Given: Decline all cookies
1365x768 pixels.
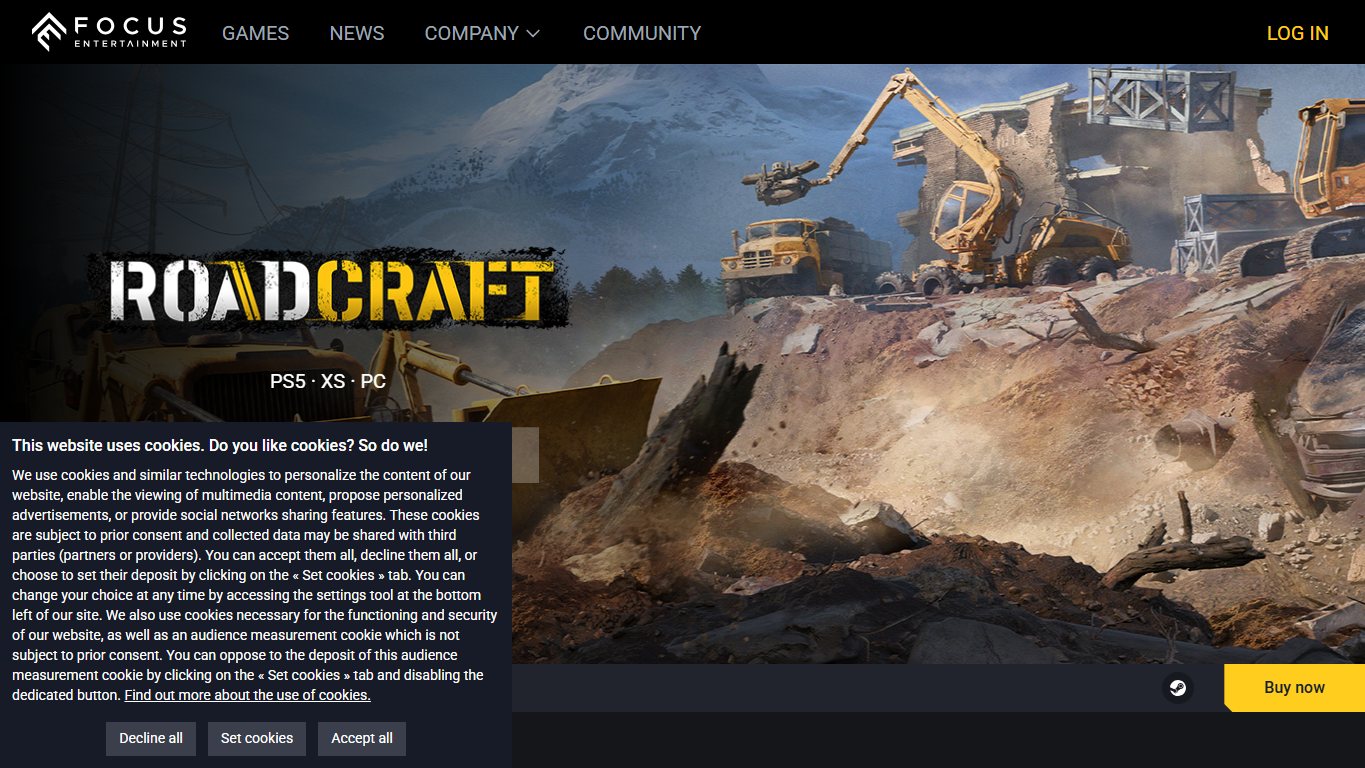Looking at the screenshot, I should (151, 738).
